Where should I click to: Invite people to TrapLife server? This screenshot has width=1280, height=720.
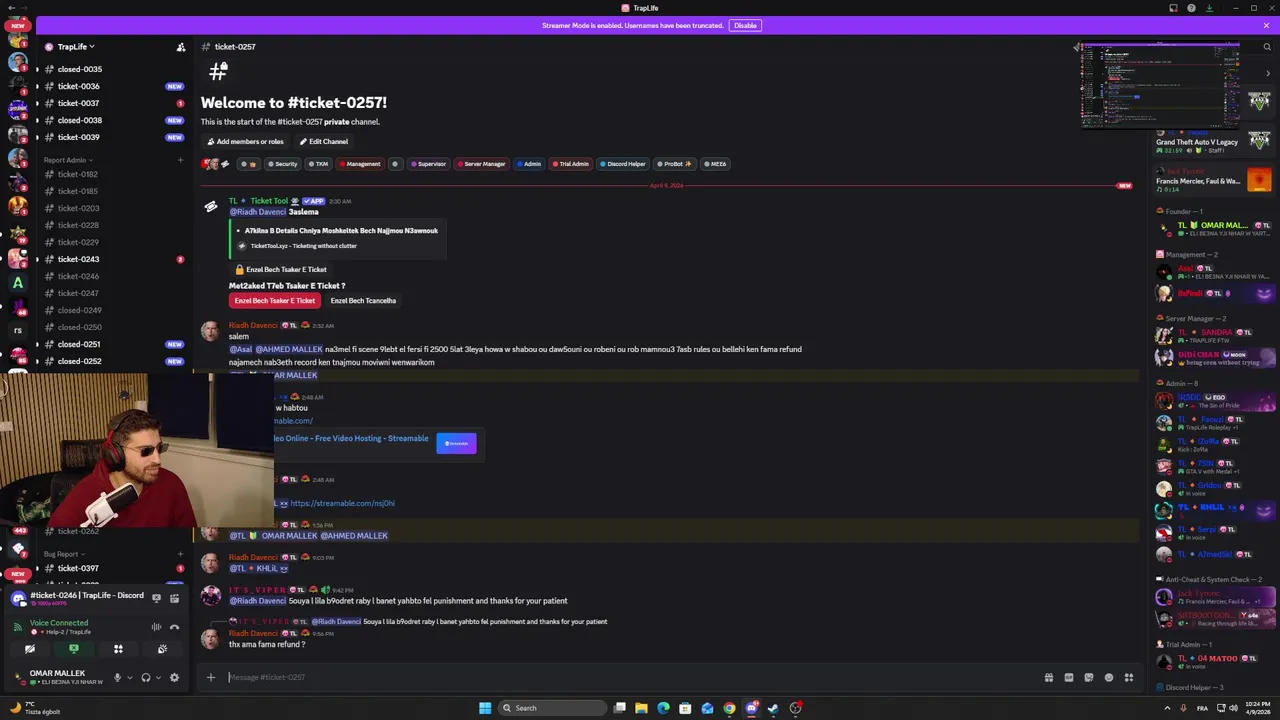click(181, 47)
